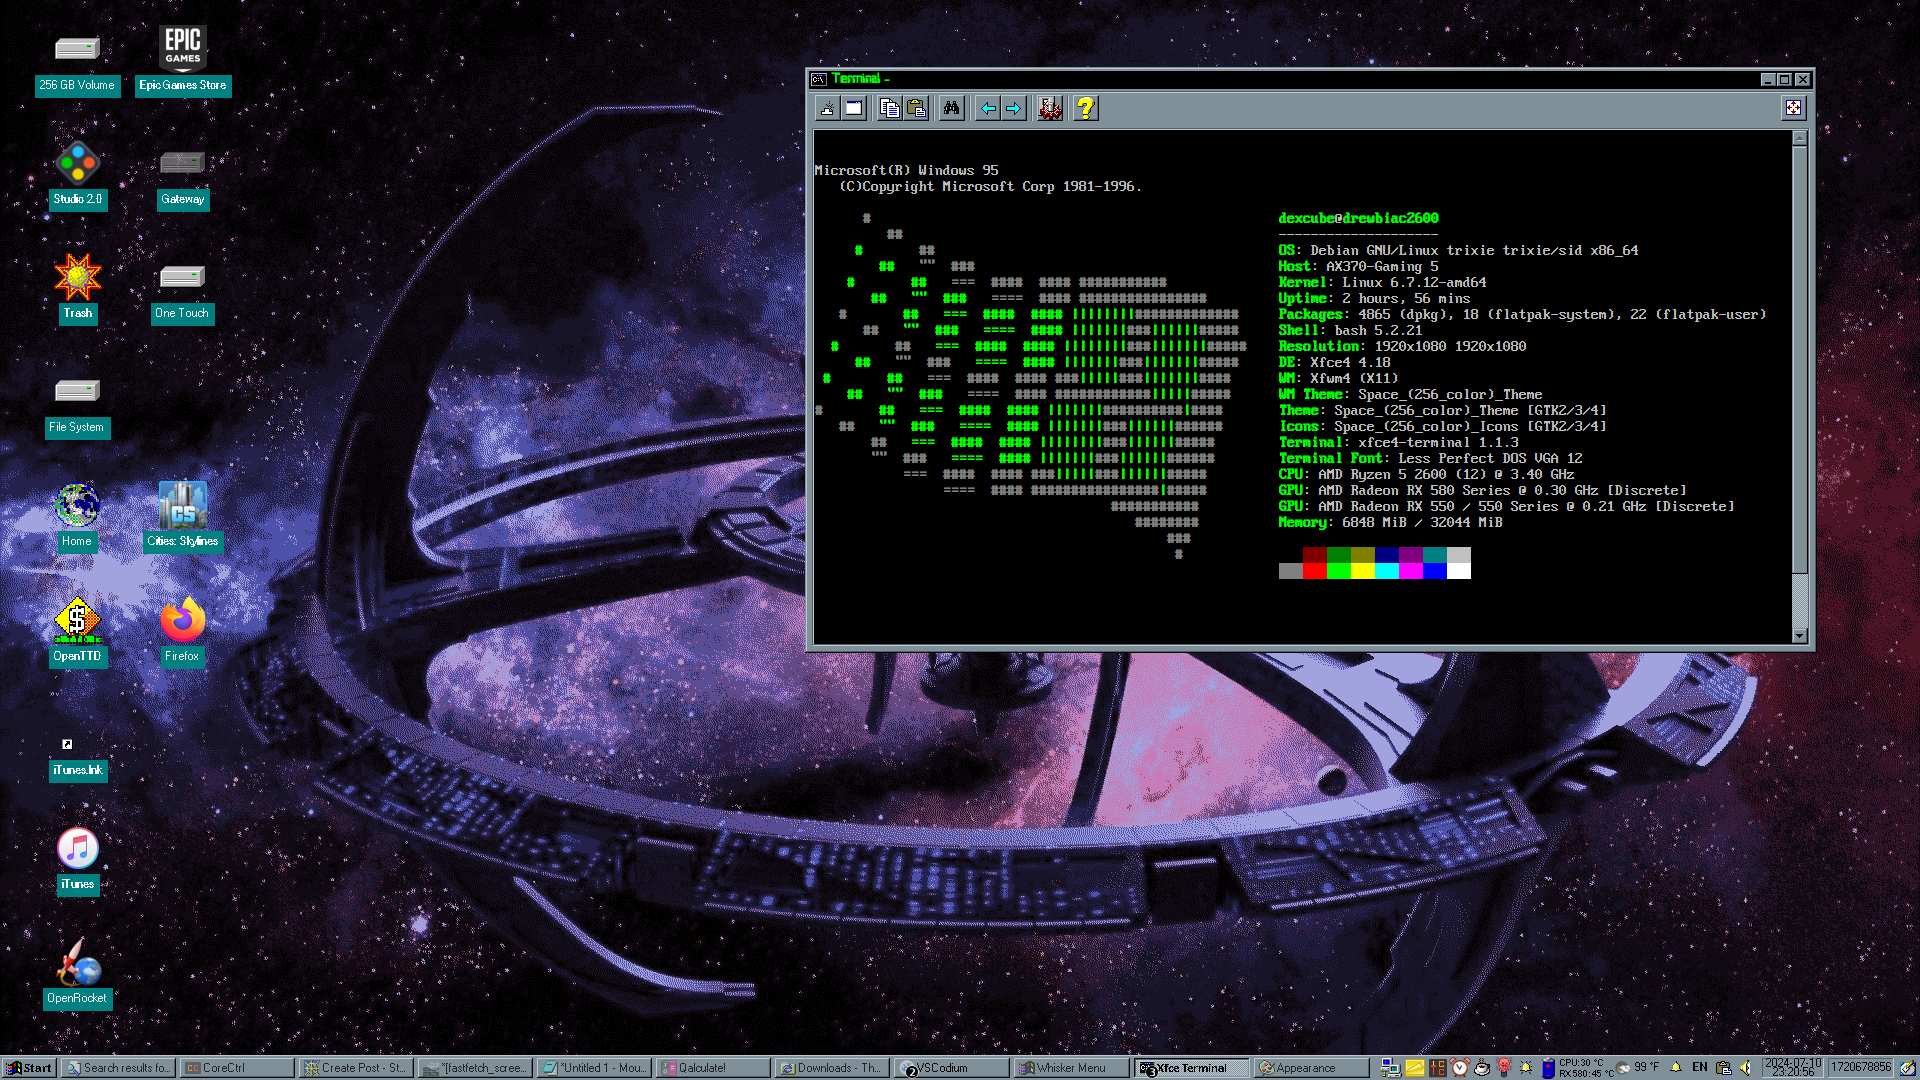Switch to the Untitled 1 Mousepad window
Viewport: 1920px width, 1080px height.
pos(594,1068)
